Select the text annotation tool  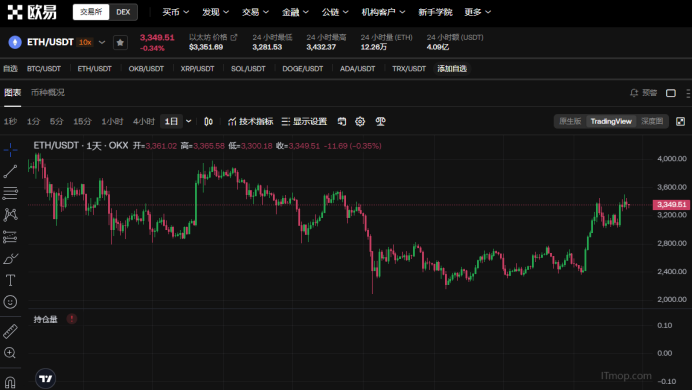pyautogui.click(x=11, y=280)
